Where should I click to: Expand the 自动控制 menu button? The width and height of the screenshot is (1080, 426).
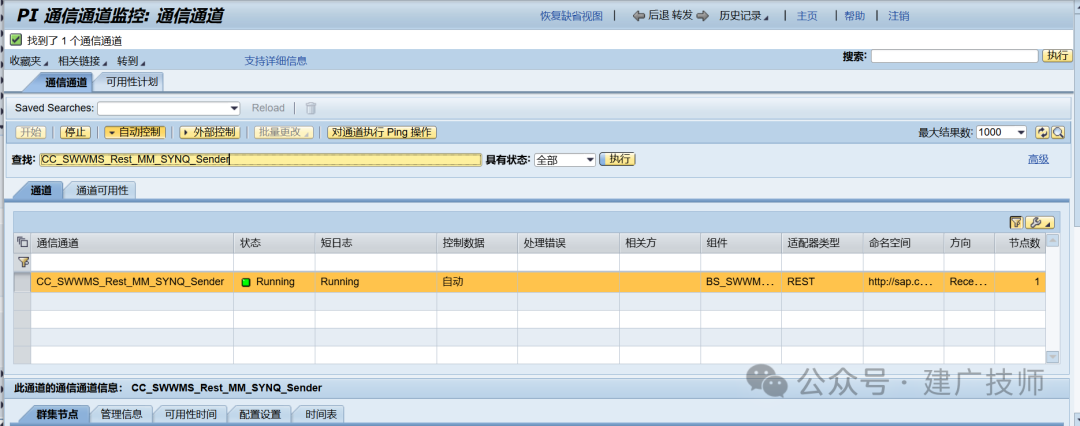[135, 132]
